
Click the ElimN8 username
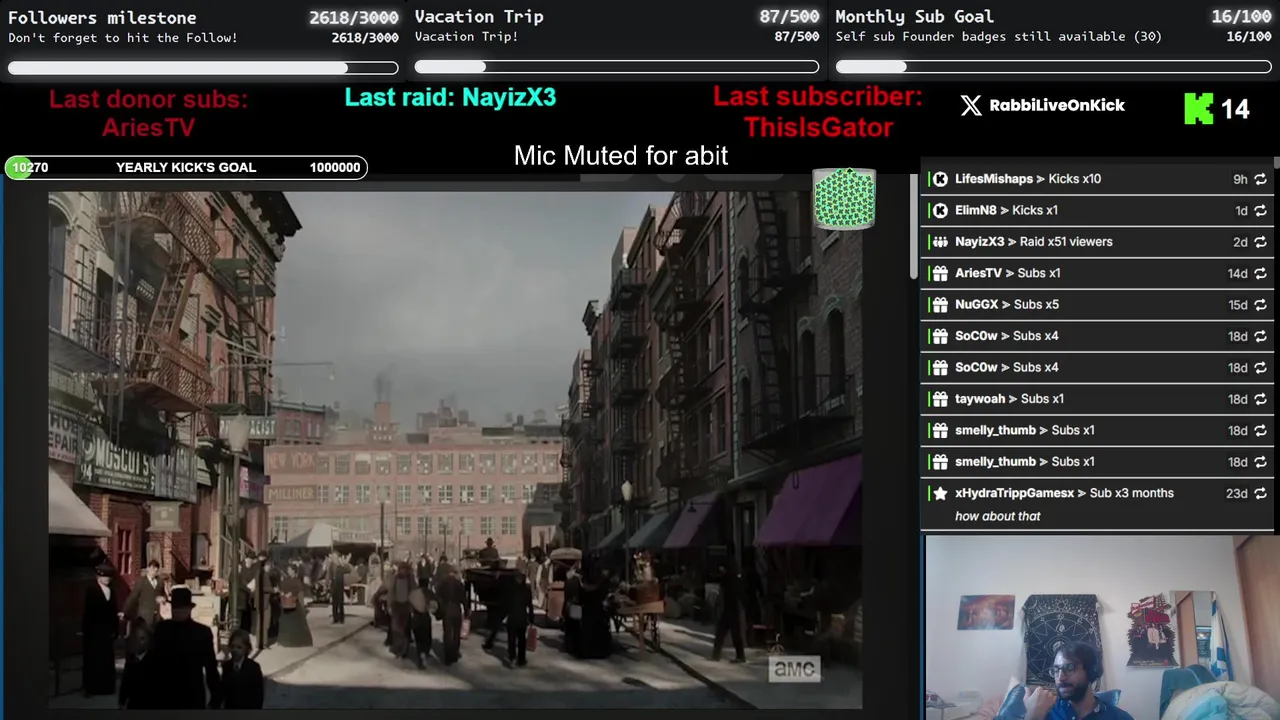point(976,210)
